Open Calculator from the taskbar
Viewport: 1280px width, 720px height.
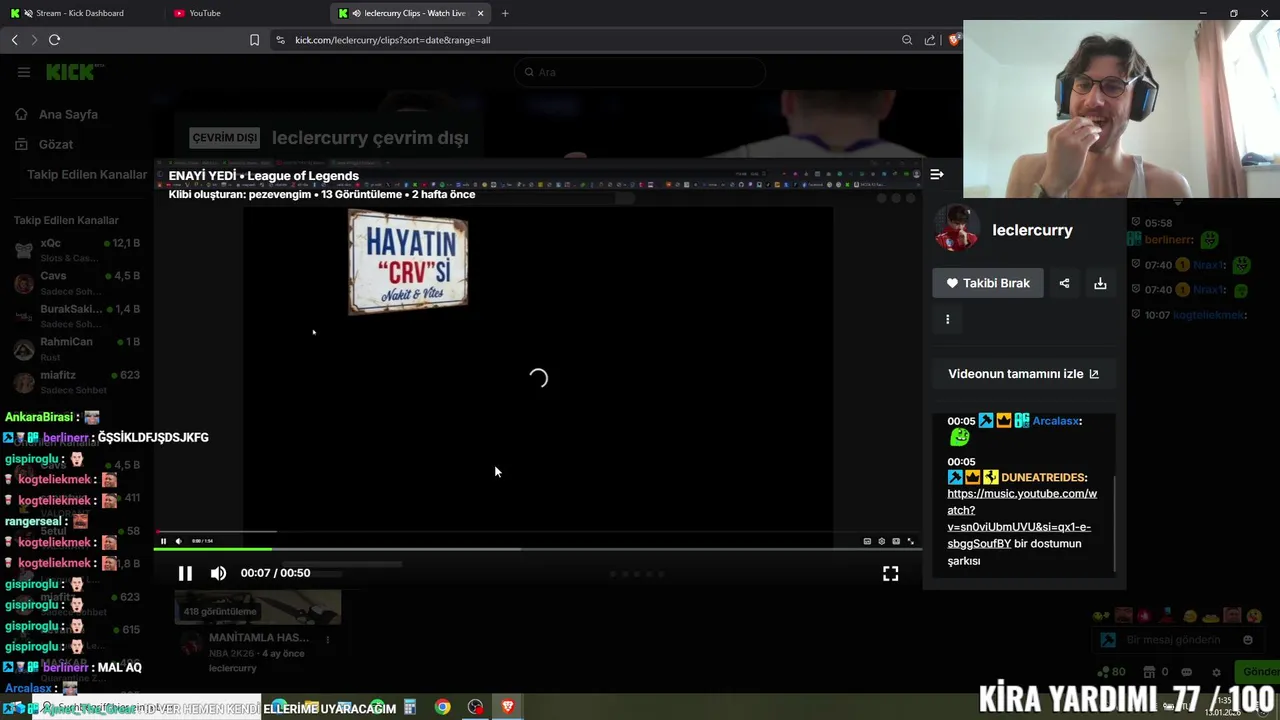(409, 707)
